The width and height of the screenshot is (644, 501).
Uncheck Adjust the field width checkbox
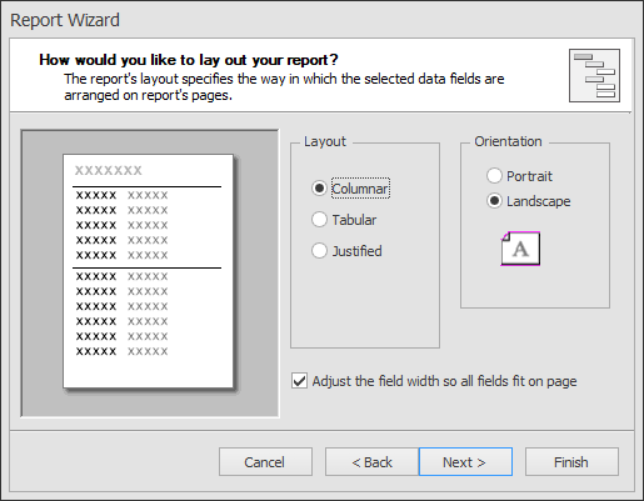coord(299,381)
